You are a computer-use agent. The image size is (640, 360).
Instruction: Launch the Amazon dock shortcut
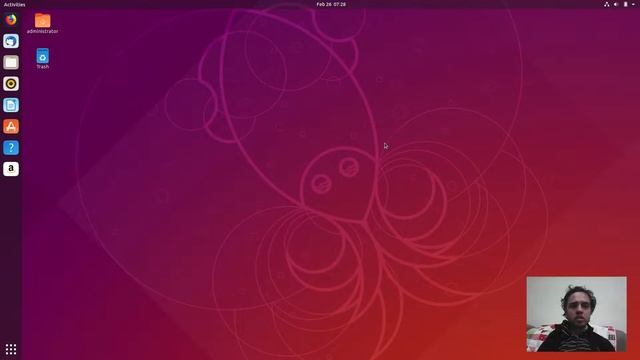point(11,169)
